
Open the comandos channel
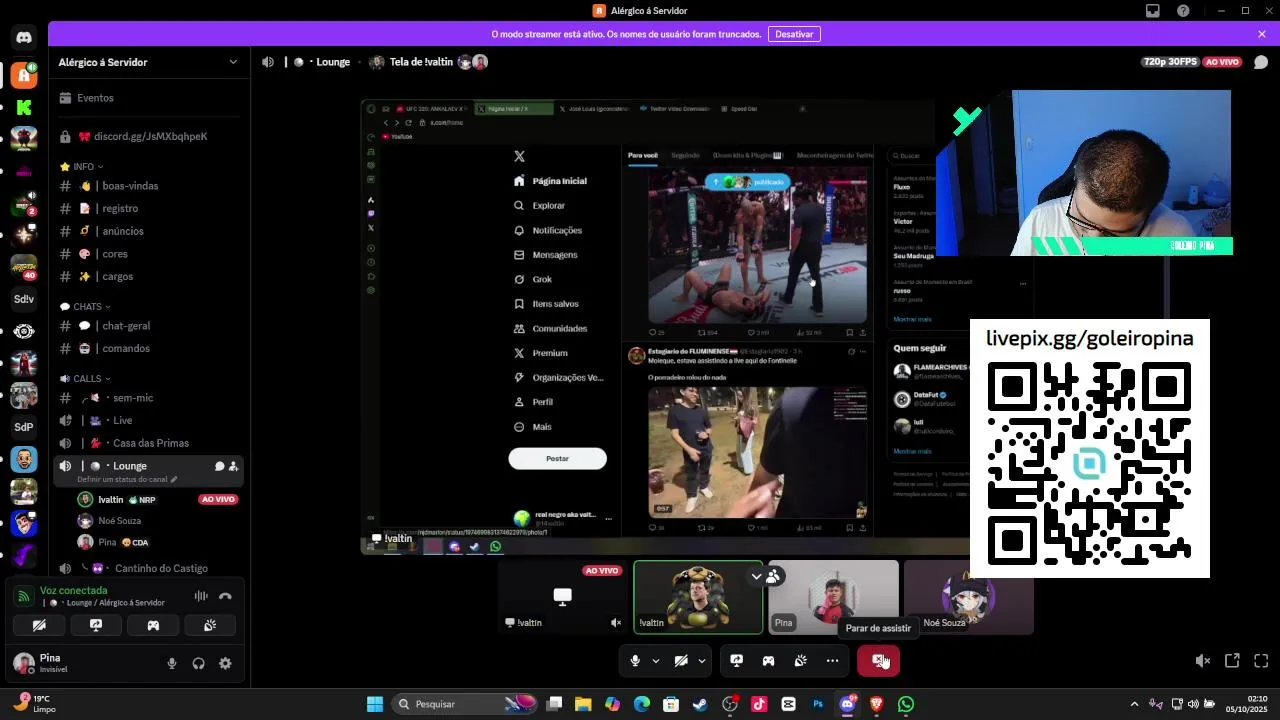tap(150, 348)
